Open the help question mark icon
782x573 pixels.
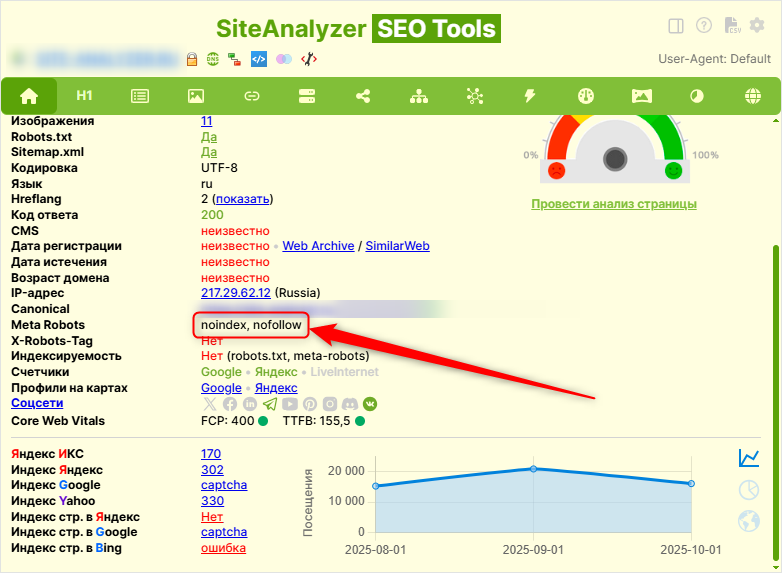(x=704, y=25)
